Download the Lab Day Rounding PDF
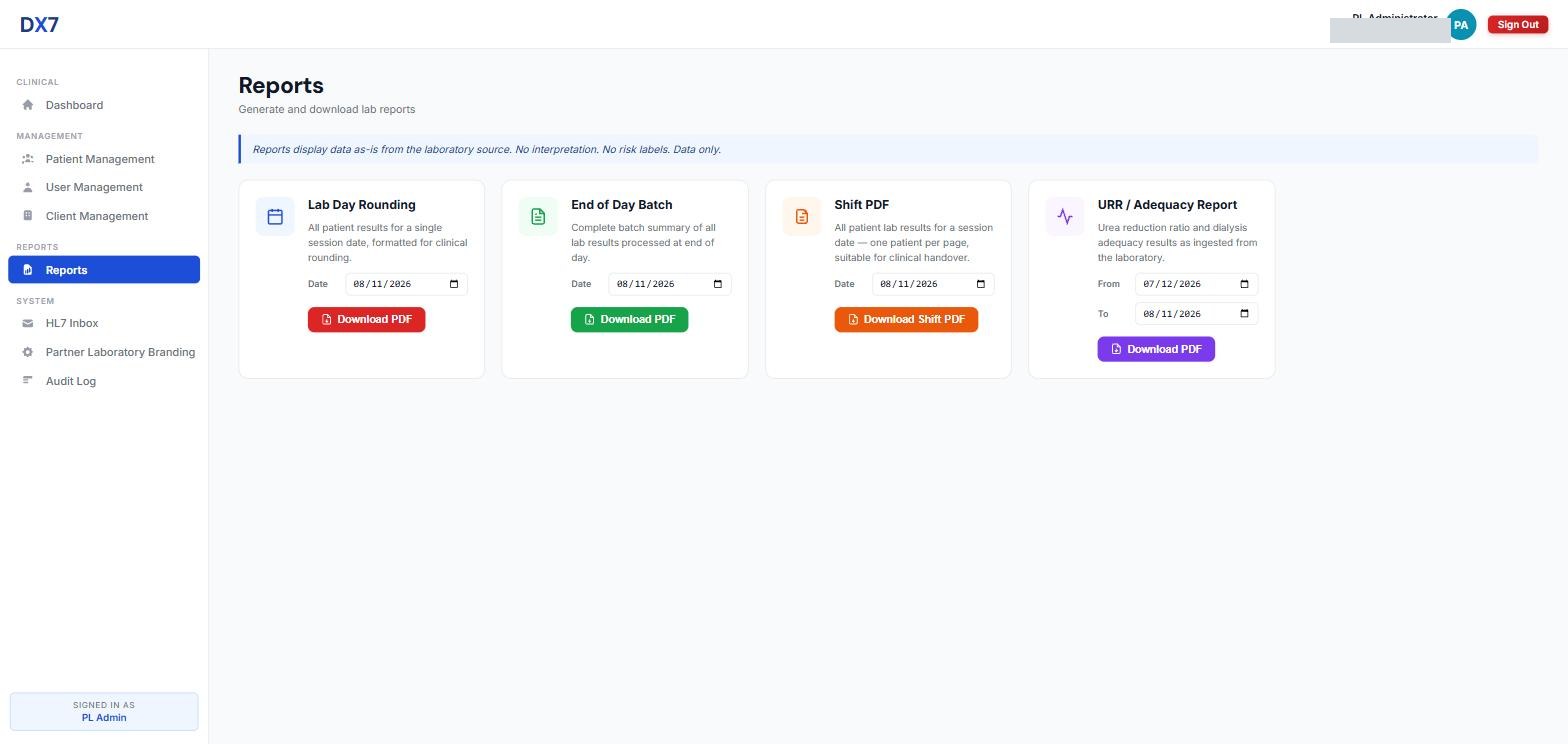Image resolution: width=1568 pixels, height=744 pixels. pyautogui.click(x=366, y=319)
